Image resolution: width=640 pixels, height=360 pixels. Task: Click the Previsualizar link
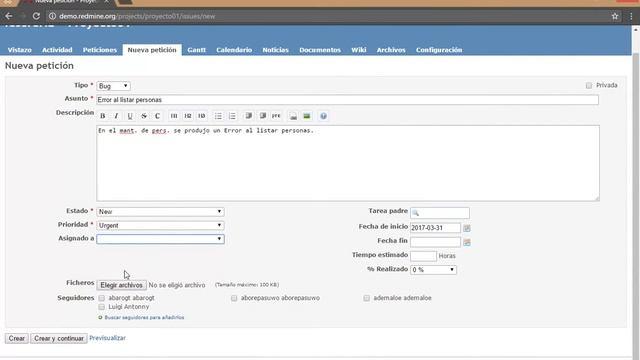(x=107, y=338)
